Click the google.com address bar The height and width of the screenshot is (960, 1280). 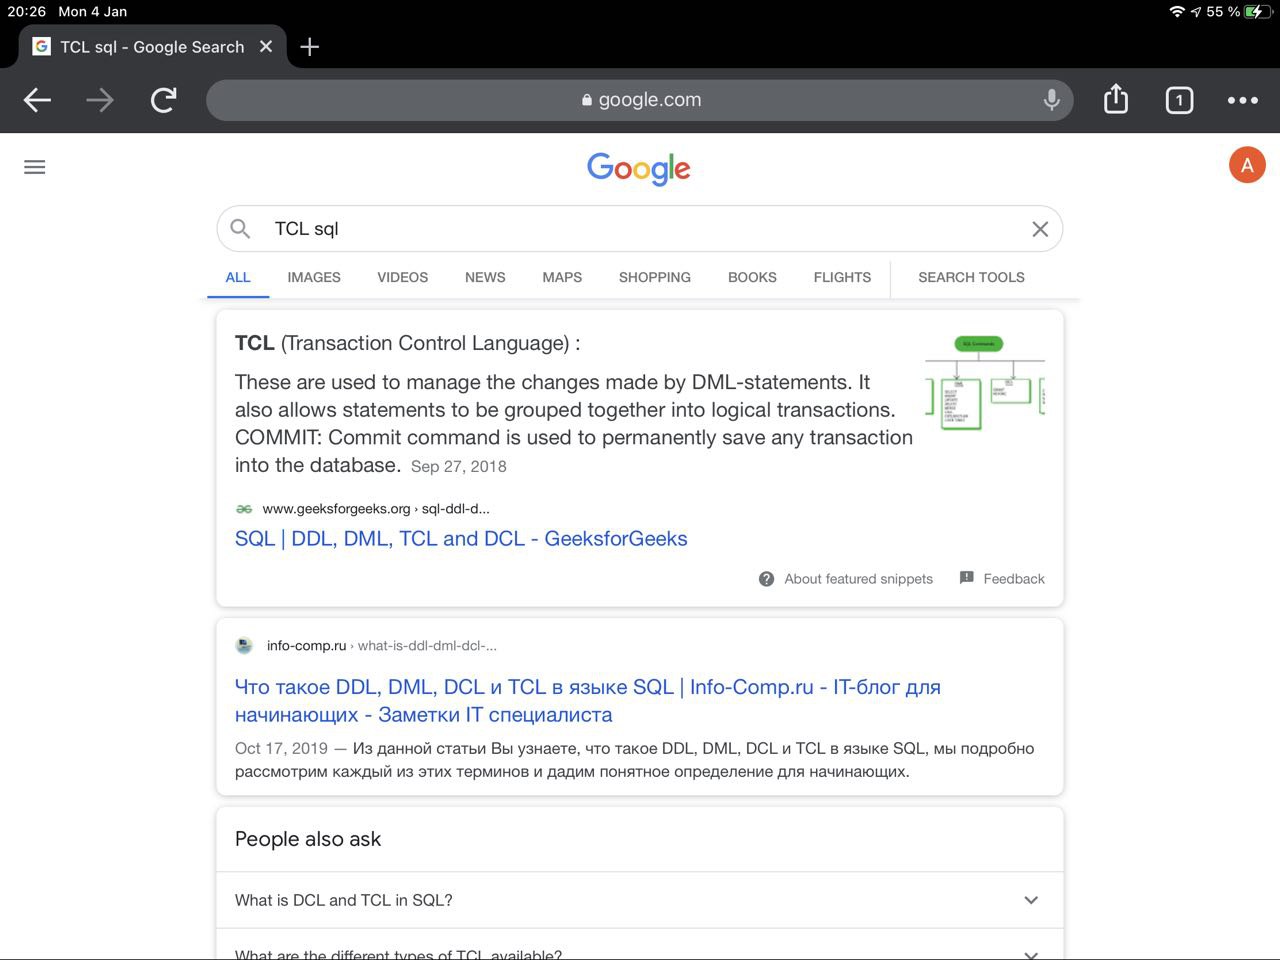[x=640, y=100]
